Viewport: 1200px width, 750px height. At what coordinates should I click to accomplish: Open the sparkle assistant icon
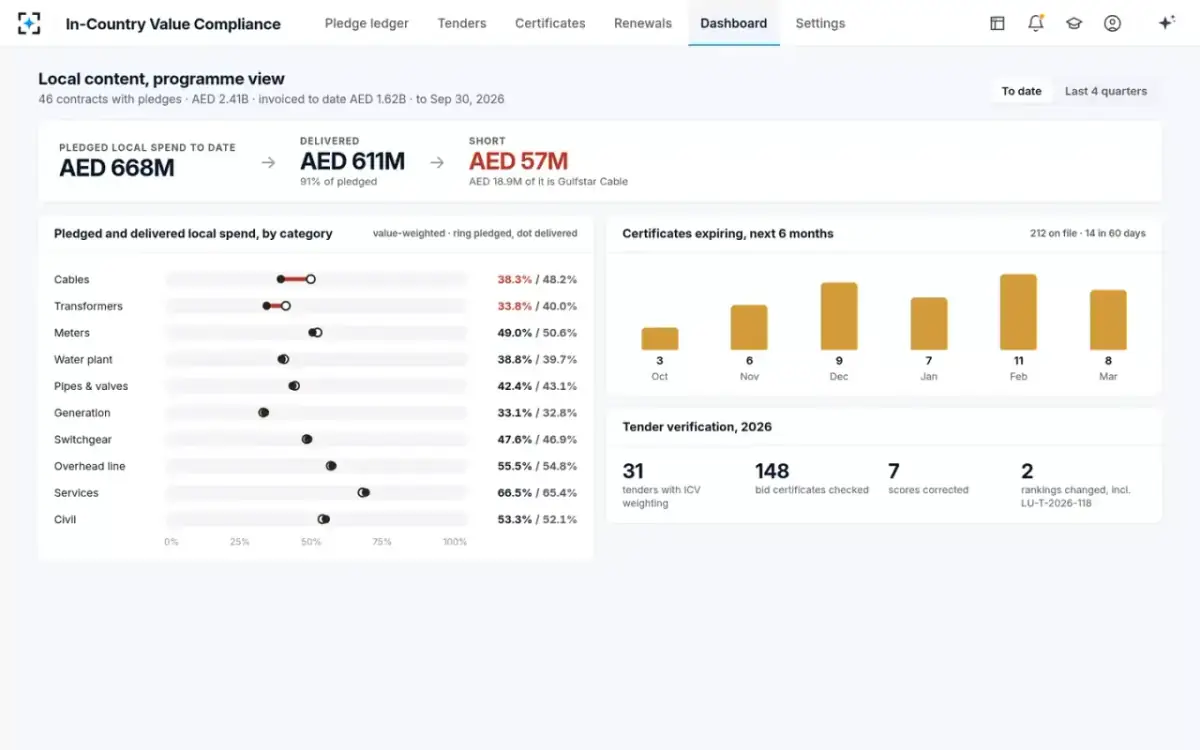[1166, 23]
